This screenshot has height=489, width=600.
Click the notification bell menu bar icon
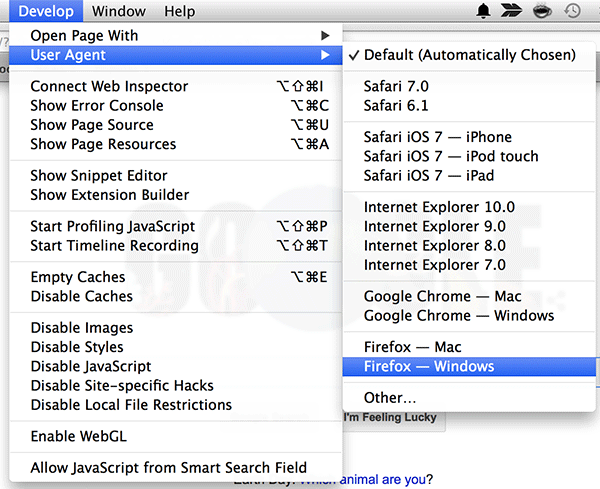point(484,12)
